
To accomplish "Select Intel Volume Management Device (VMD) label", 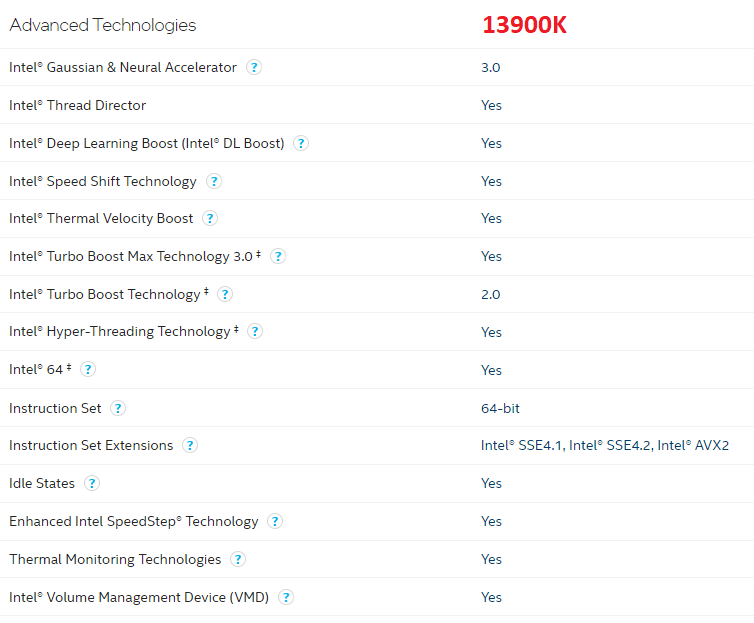I will (139, 597).
